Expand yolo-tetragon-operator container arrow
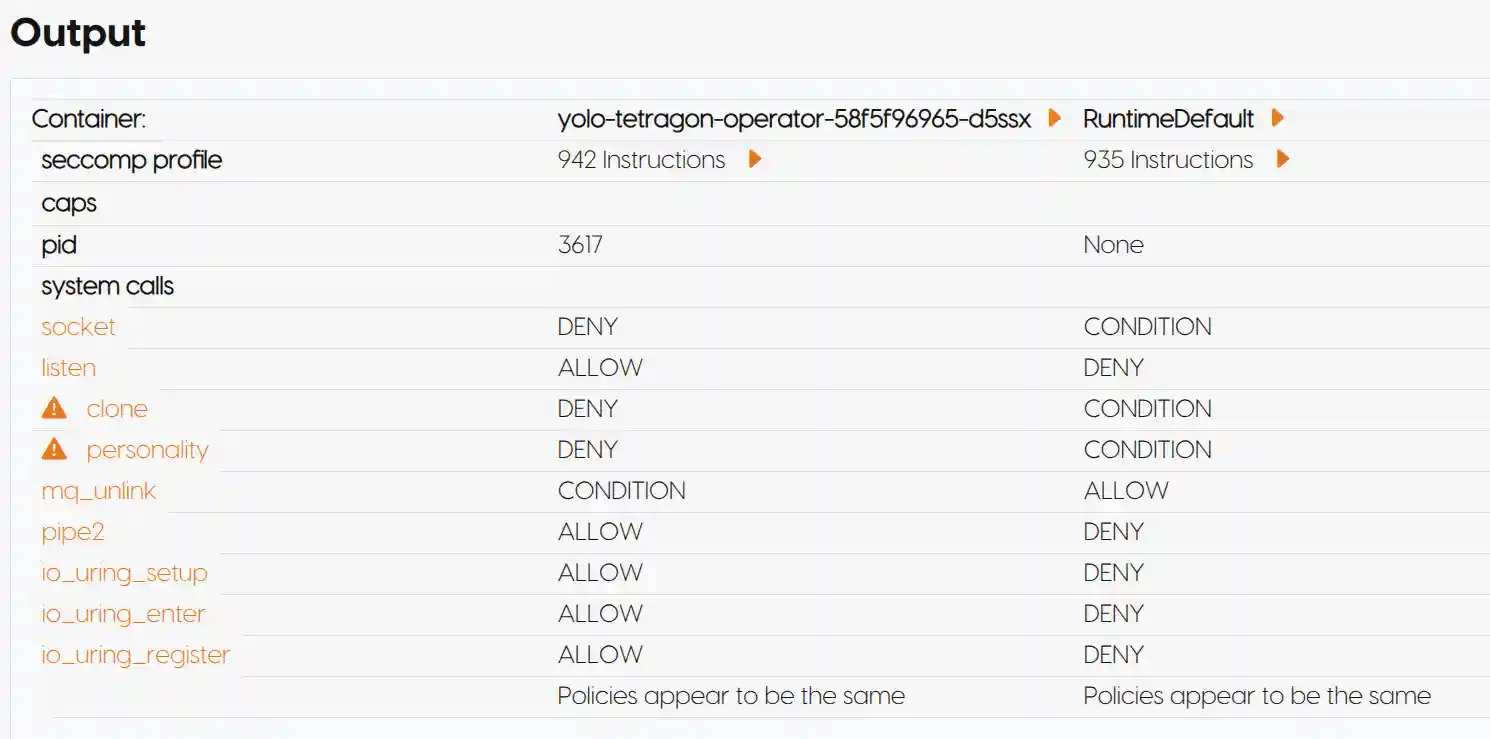1490x739 pixels. 1054,118
